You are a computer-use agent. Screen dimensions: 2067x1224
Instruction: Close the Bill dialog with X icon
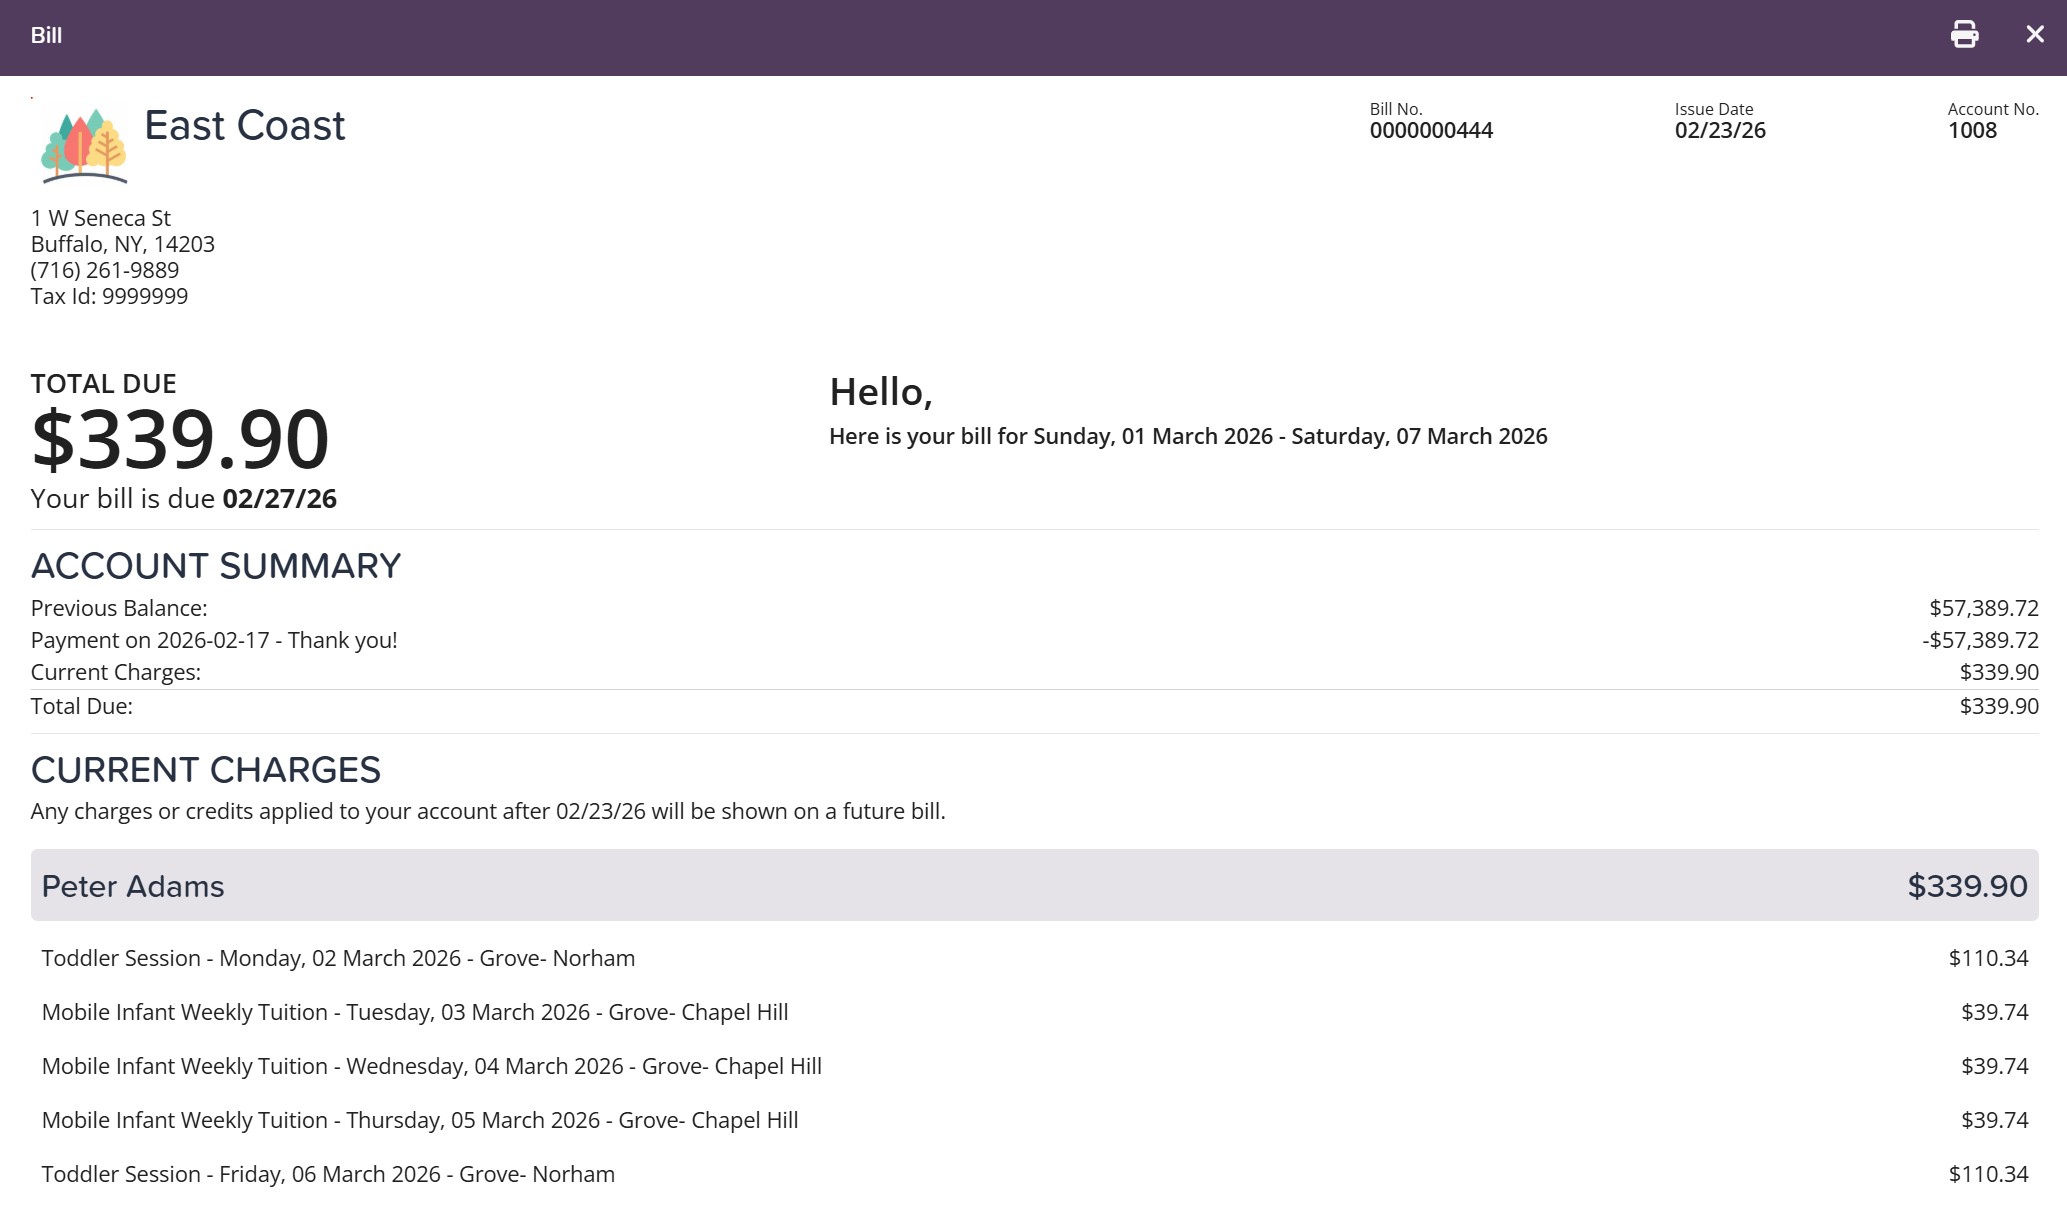click(2034, 35)
